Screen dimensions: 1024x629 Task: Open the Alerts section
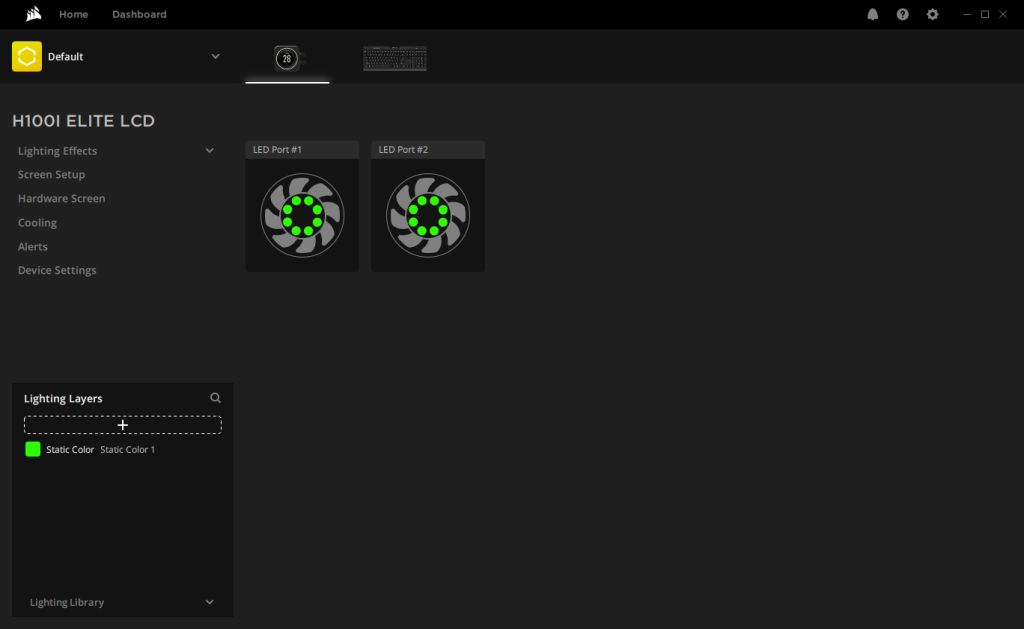click(33, 246)
